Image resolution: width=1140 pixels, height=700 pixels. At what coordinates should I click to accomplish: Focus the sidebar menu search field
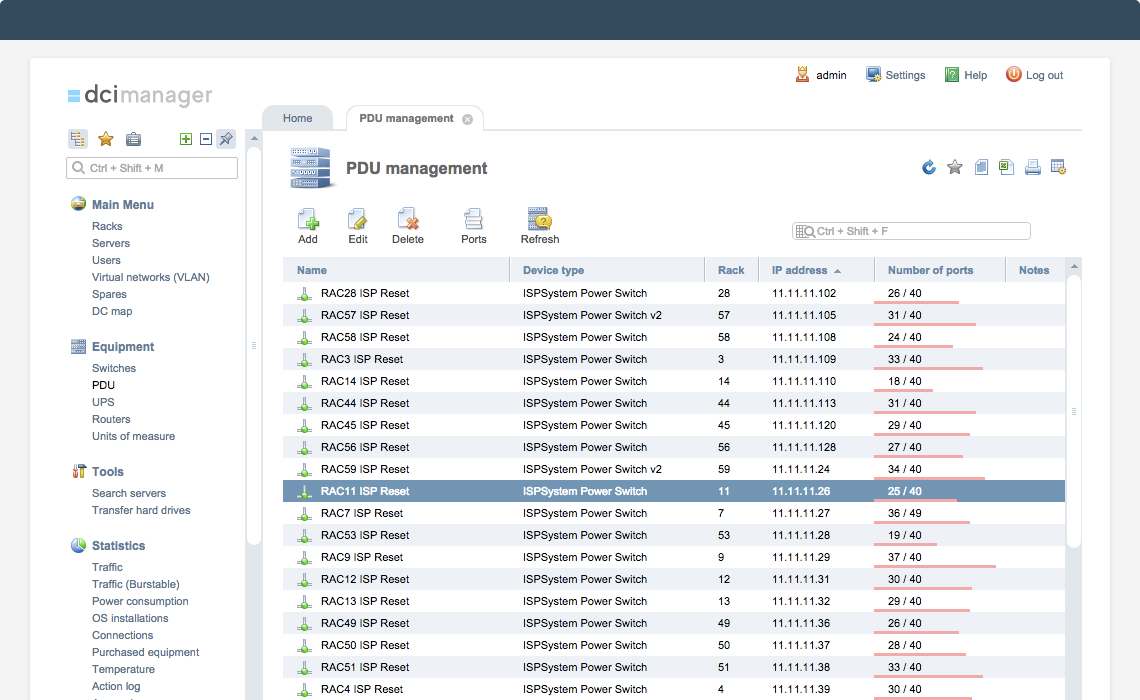click(152, 168)
